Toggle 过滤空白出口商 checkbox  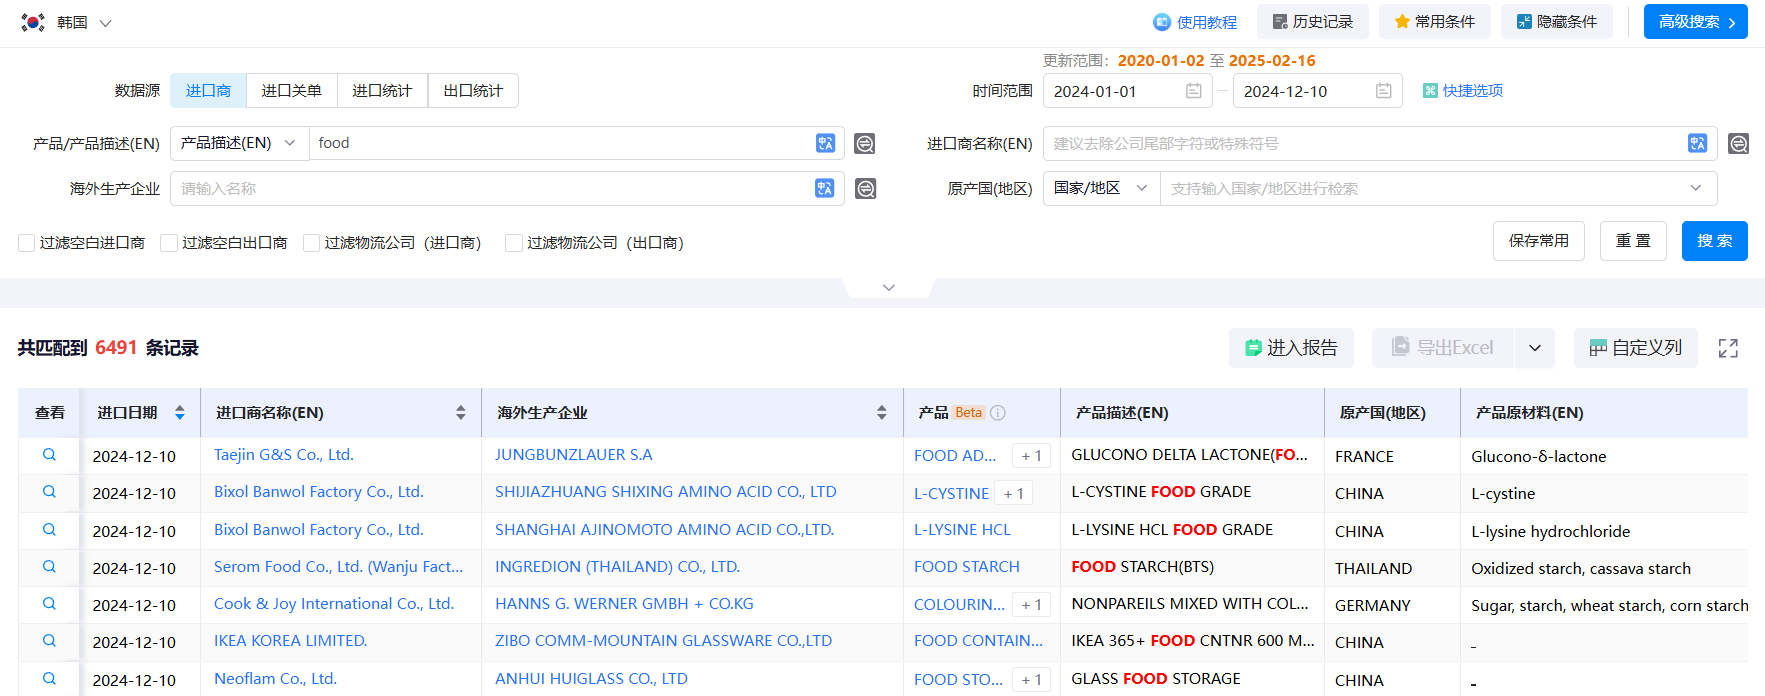169,243
